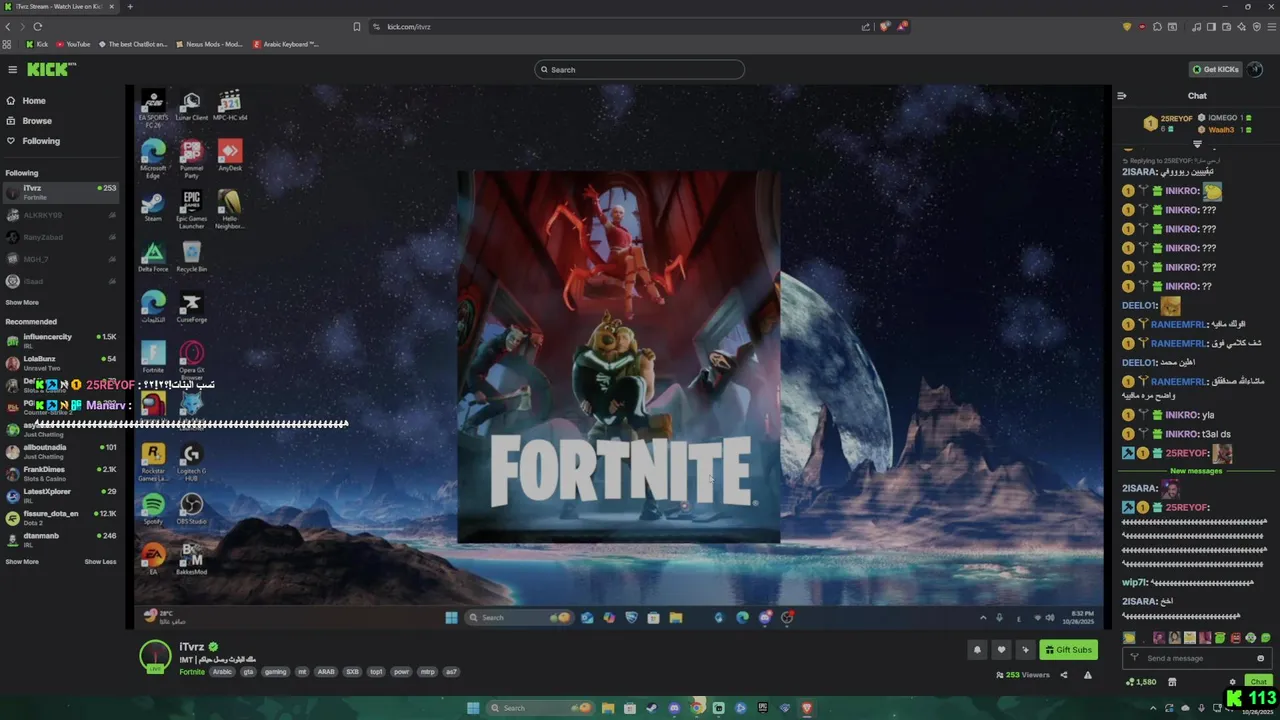Open Brave Shields lion icon
The width and height of the screenshot is (1280, 720).
884,26
